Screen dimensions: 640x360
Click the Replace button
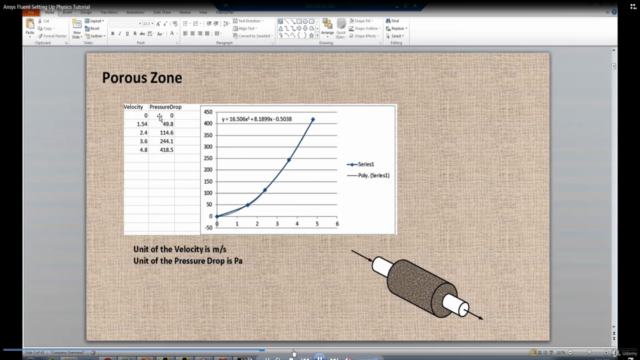[396, 29]
